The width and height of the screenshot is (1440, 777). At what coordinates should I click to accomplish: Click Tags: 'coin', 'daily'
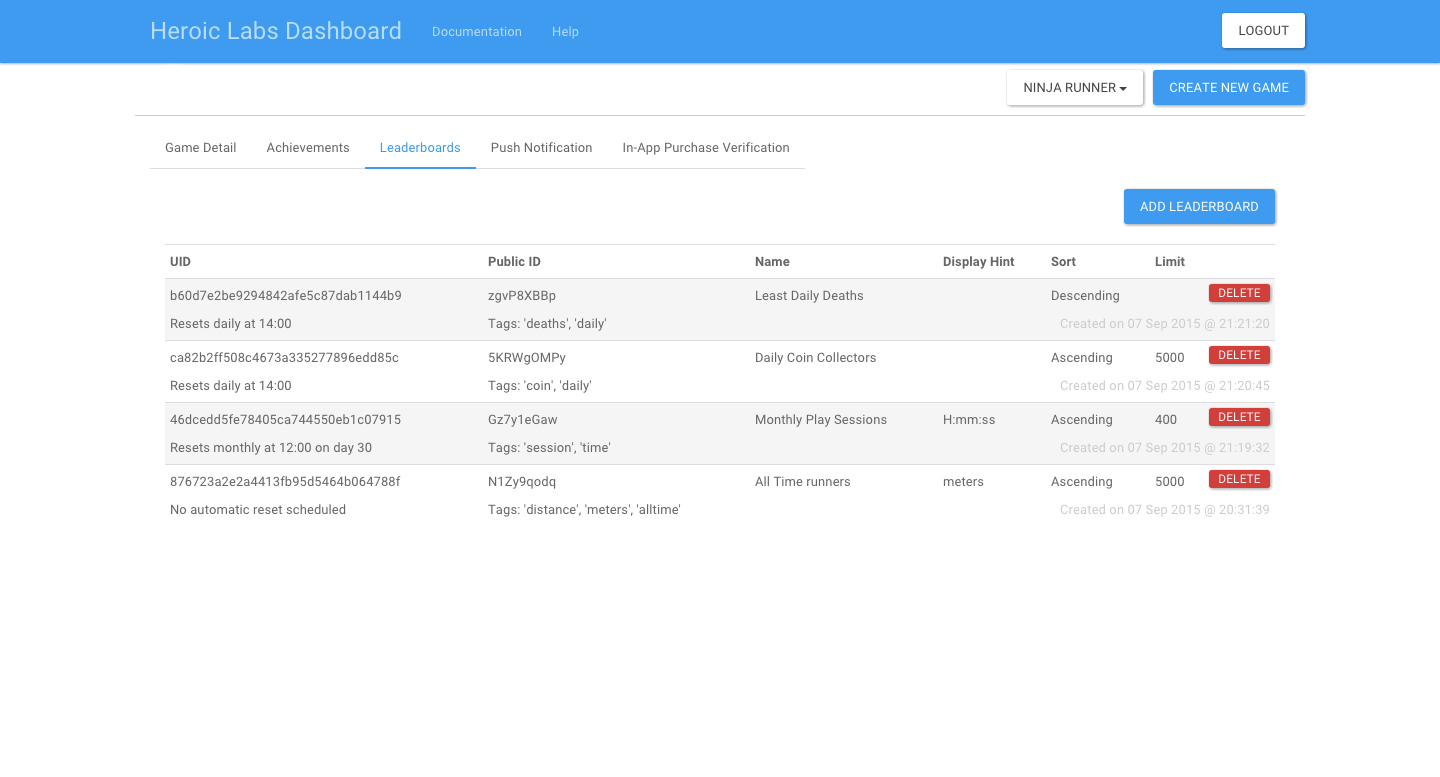[540, 386]
